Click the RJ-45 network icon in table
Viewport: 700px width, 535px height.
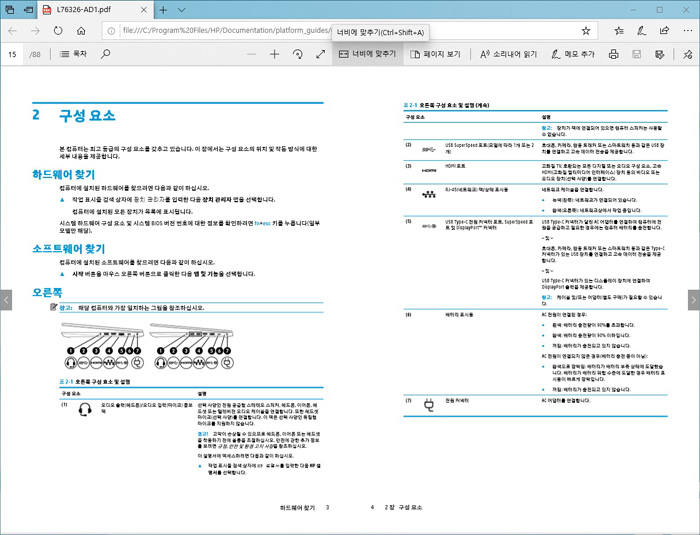(x=429, y=194)
